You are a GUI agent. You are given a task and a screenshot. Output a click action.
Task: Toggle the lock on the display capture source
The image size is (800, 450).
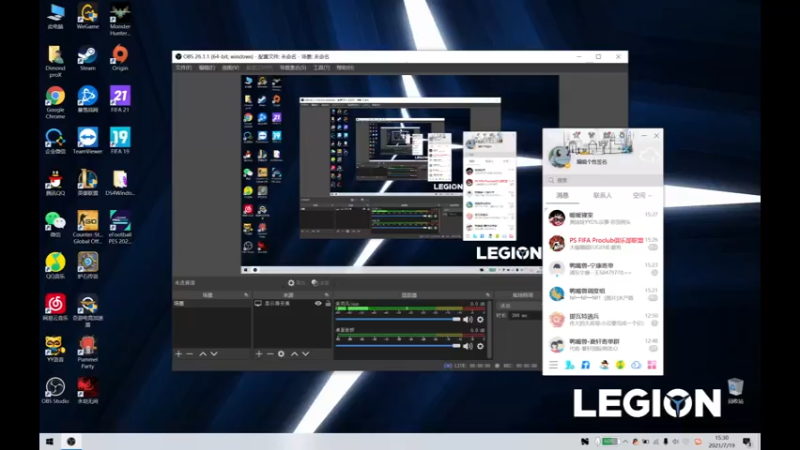[x=328, y=303]
